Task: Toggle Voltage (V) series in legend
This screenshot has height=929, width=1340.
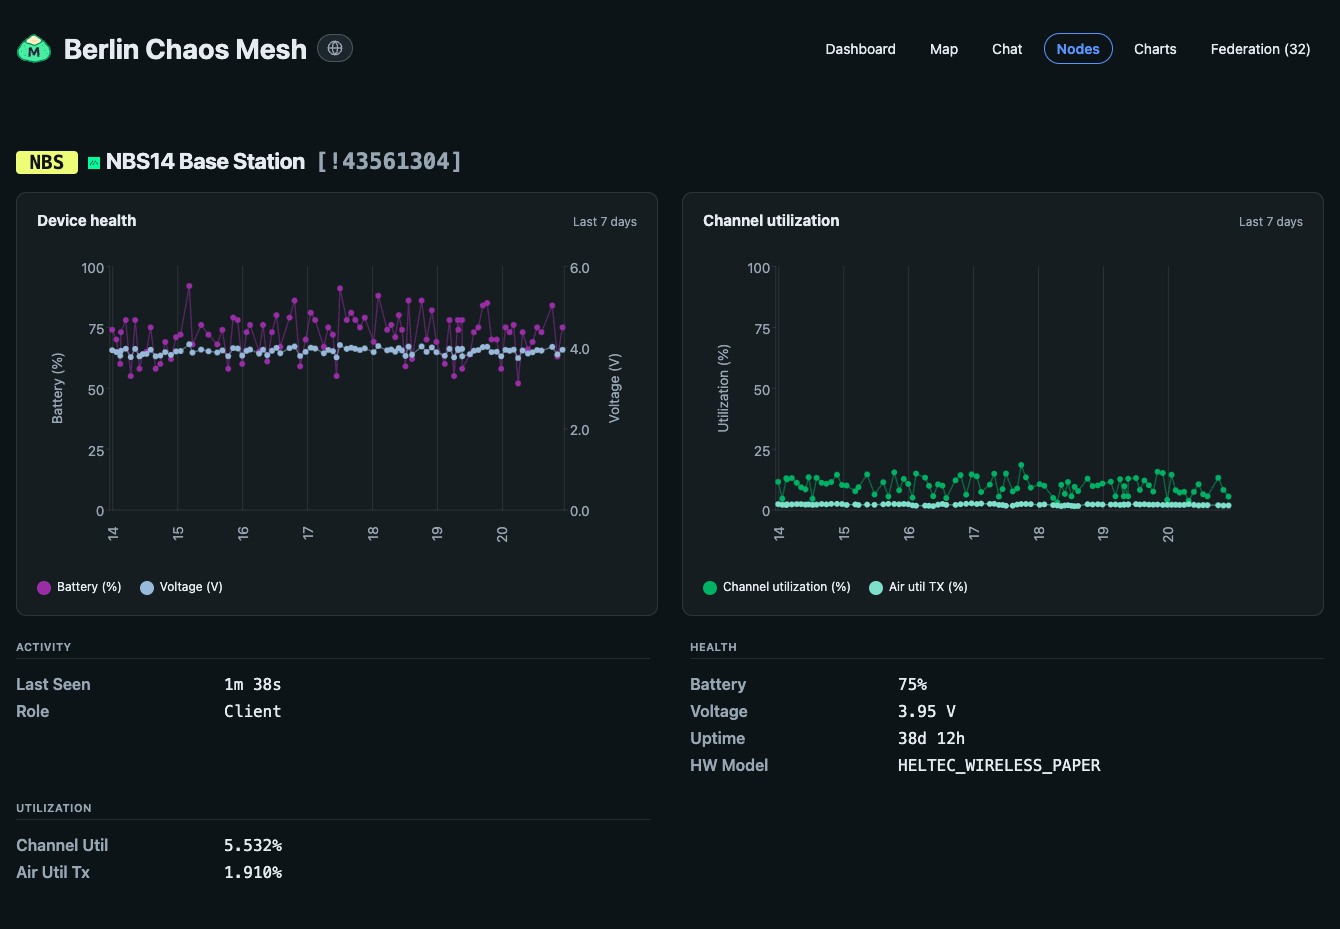Action: pos(181,587)
